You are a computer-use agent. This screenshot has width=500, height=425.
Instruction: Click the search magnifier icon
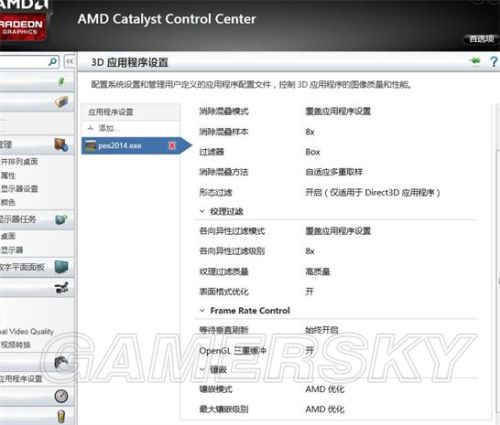coord(53,62)
